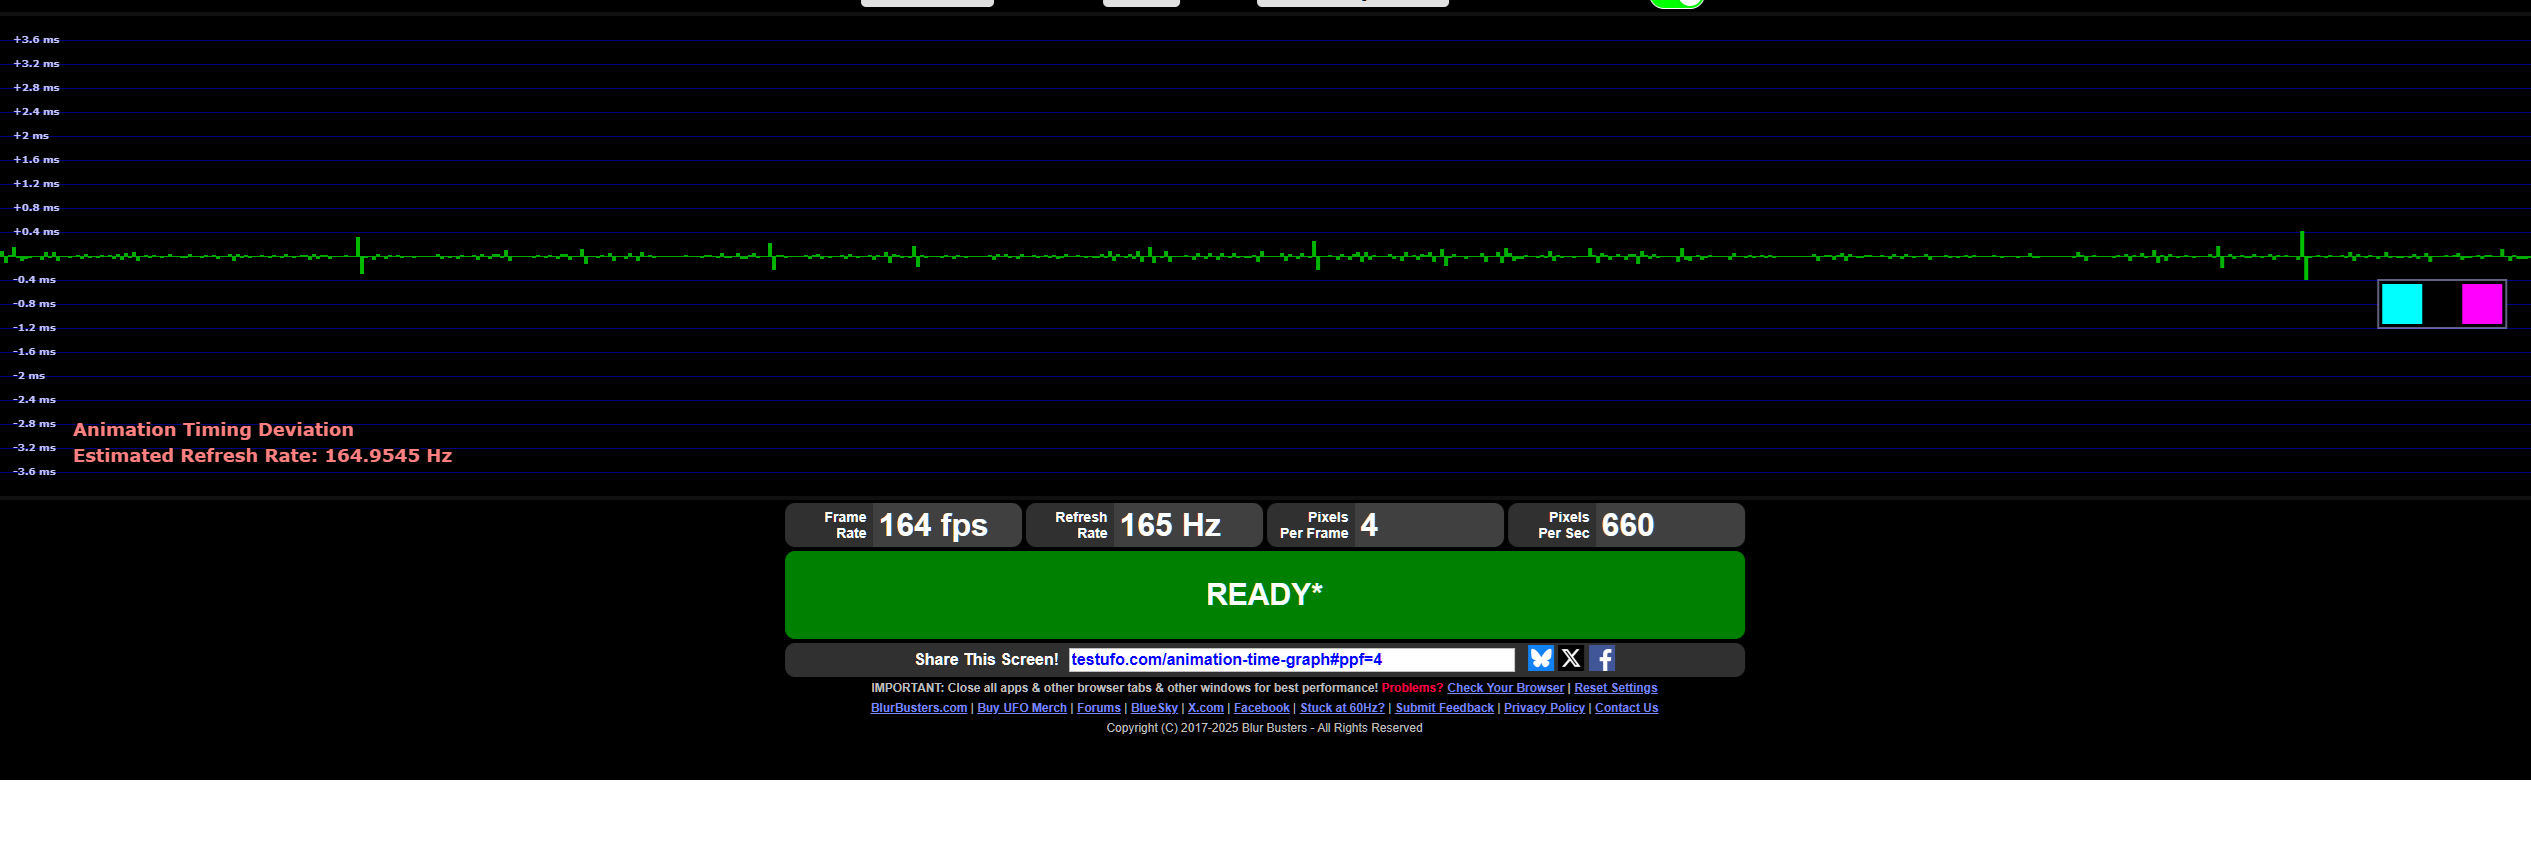Open the Buy UFO Merch link

(x=1022, y=708)
